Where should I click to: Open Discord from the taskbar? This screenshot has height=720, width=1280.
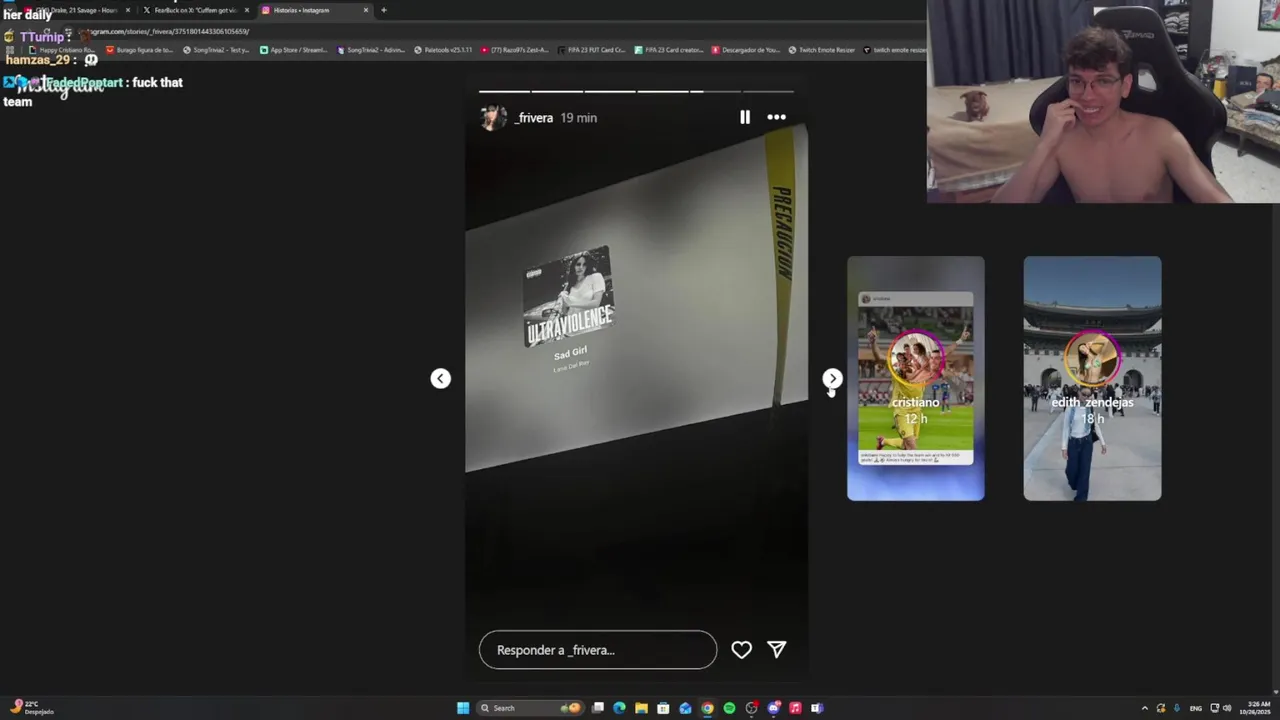[773, 708]
